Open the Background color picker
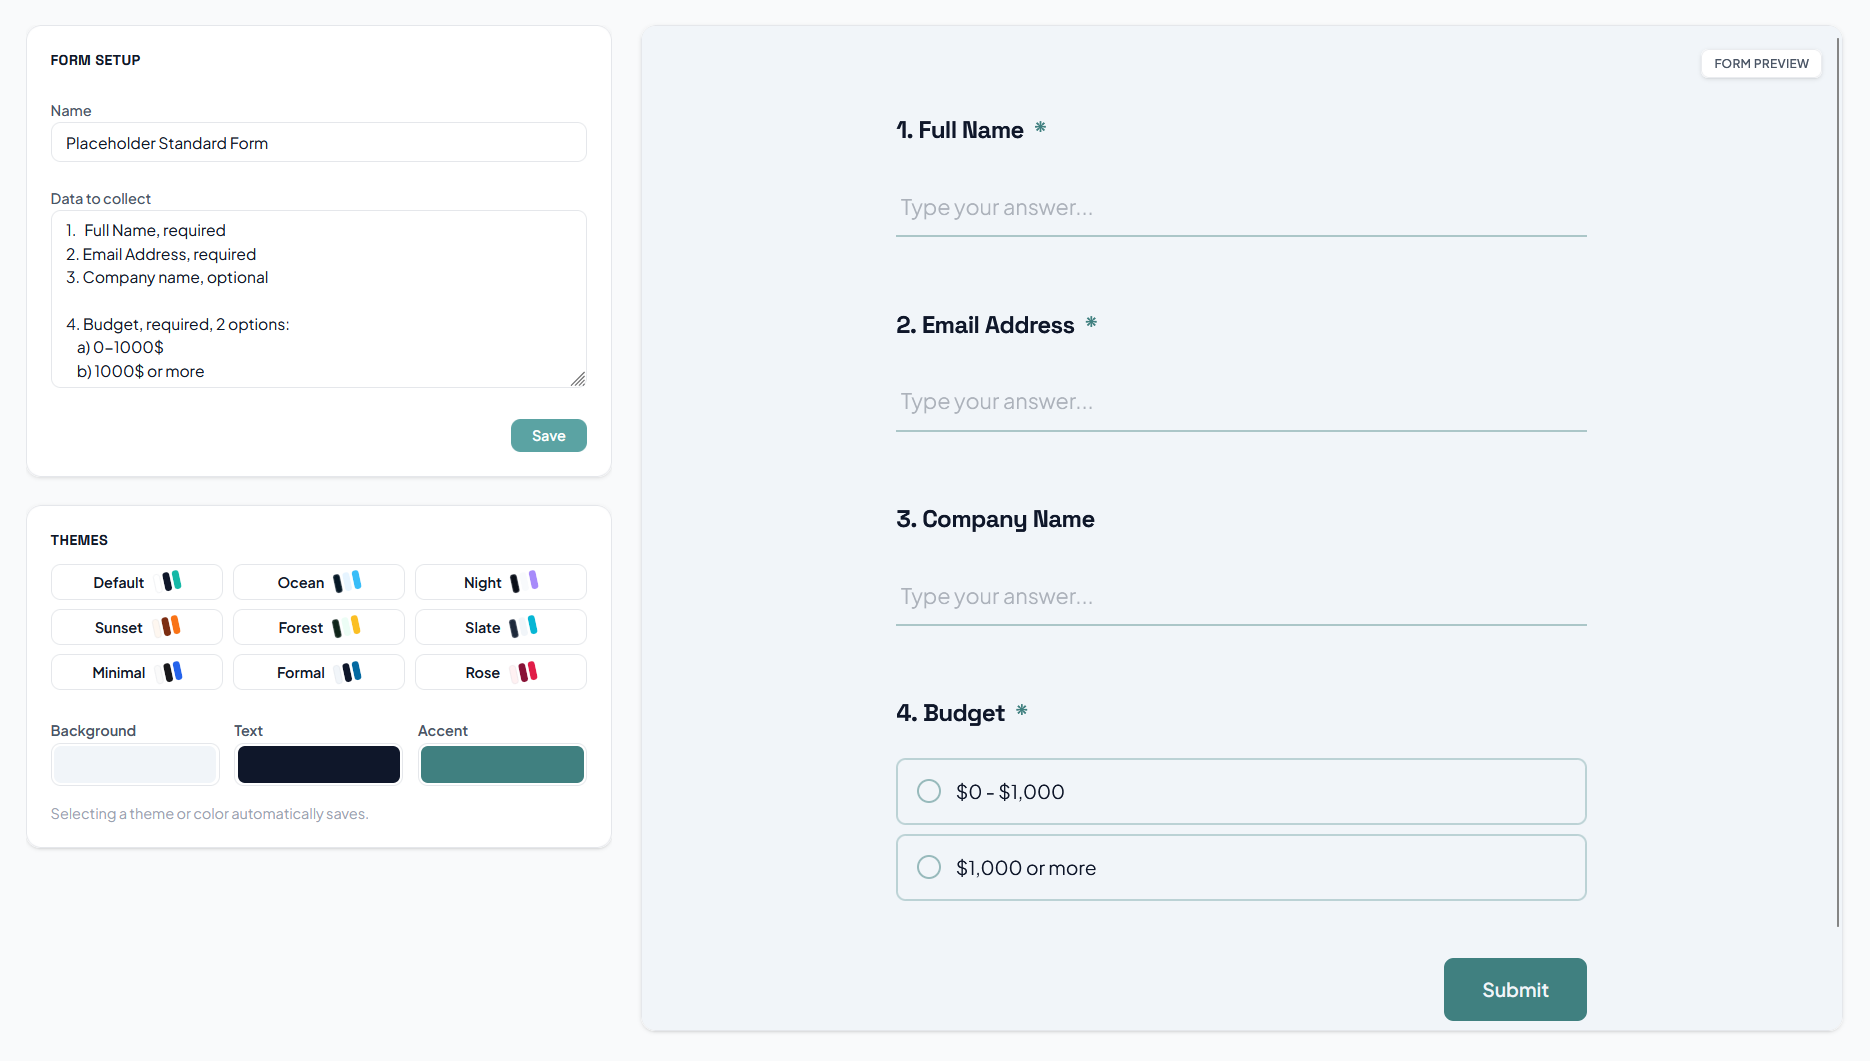Screen dimensions: 1870x1061 tap(135, 764)
